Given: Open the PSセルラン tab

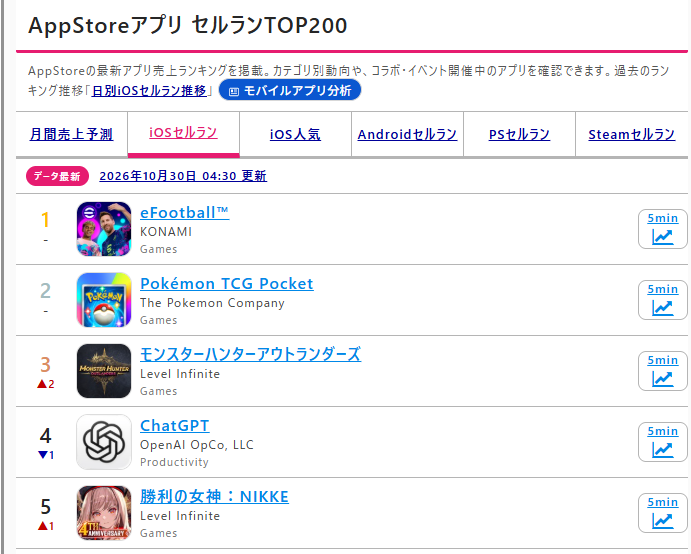Looking at the screenshot, I should click(519, 134).
